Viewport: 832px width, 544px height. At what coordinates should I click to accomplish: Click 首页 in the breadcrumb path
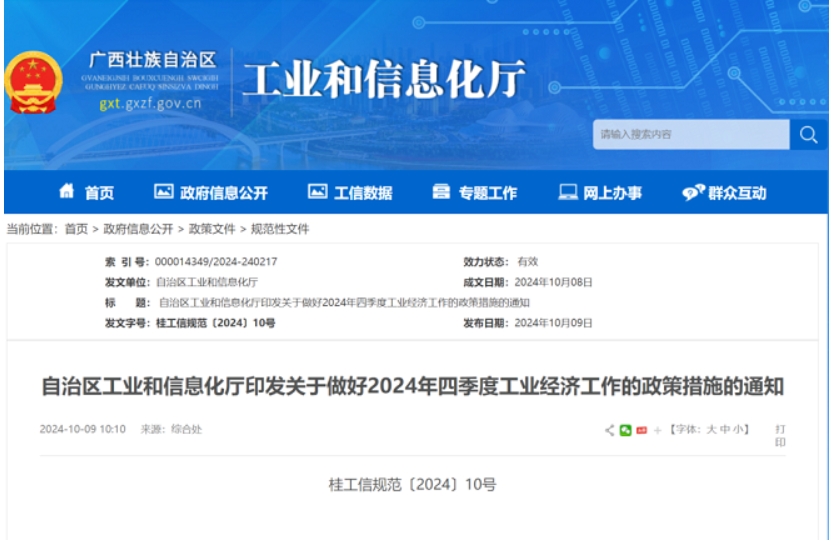(x=76, y=229)
